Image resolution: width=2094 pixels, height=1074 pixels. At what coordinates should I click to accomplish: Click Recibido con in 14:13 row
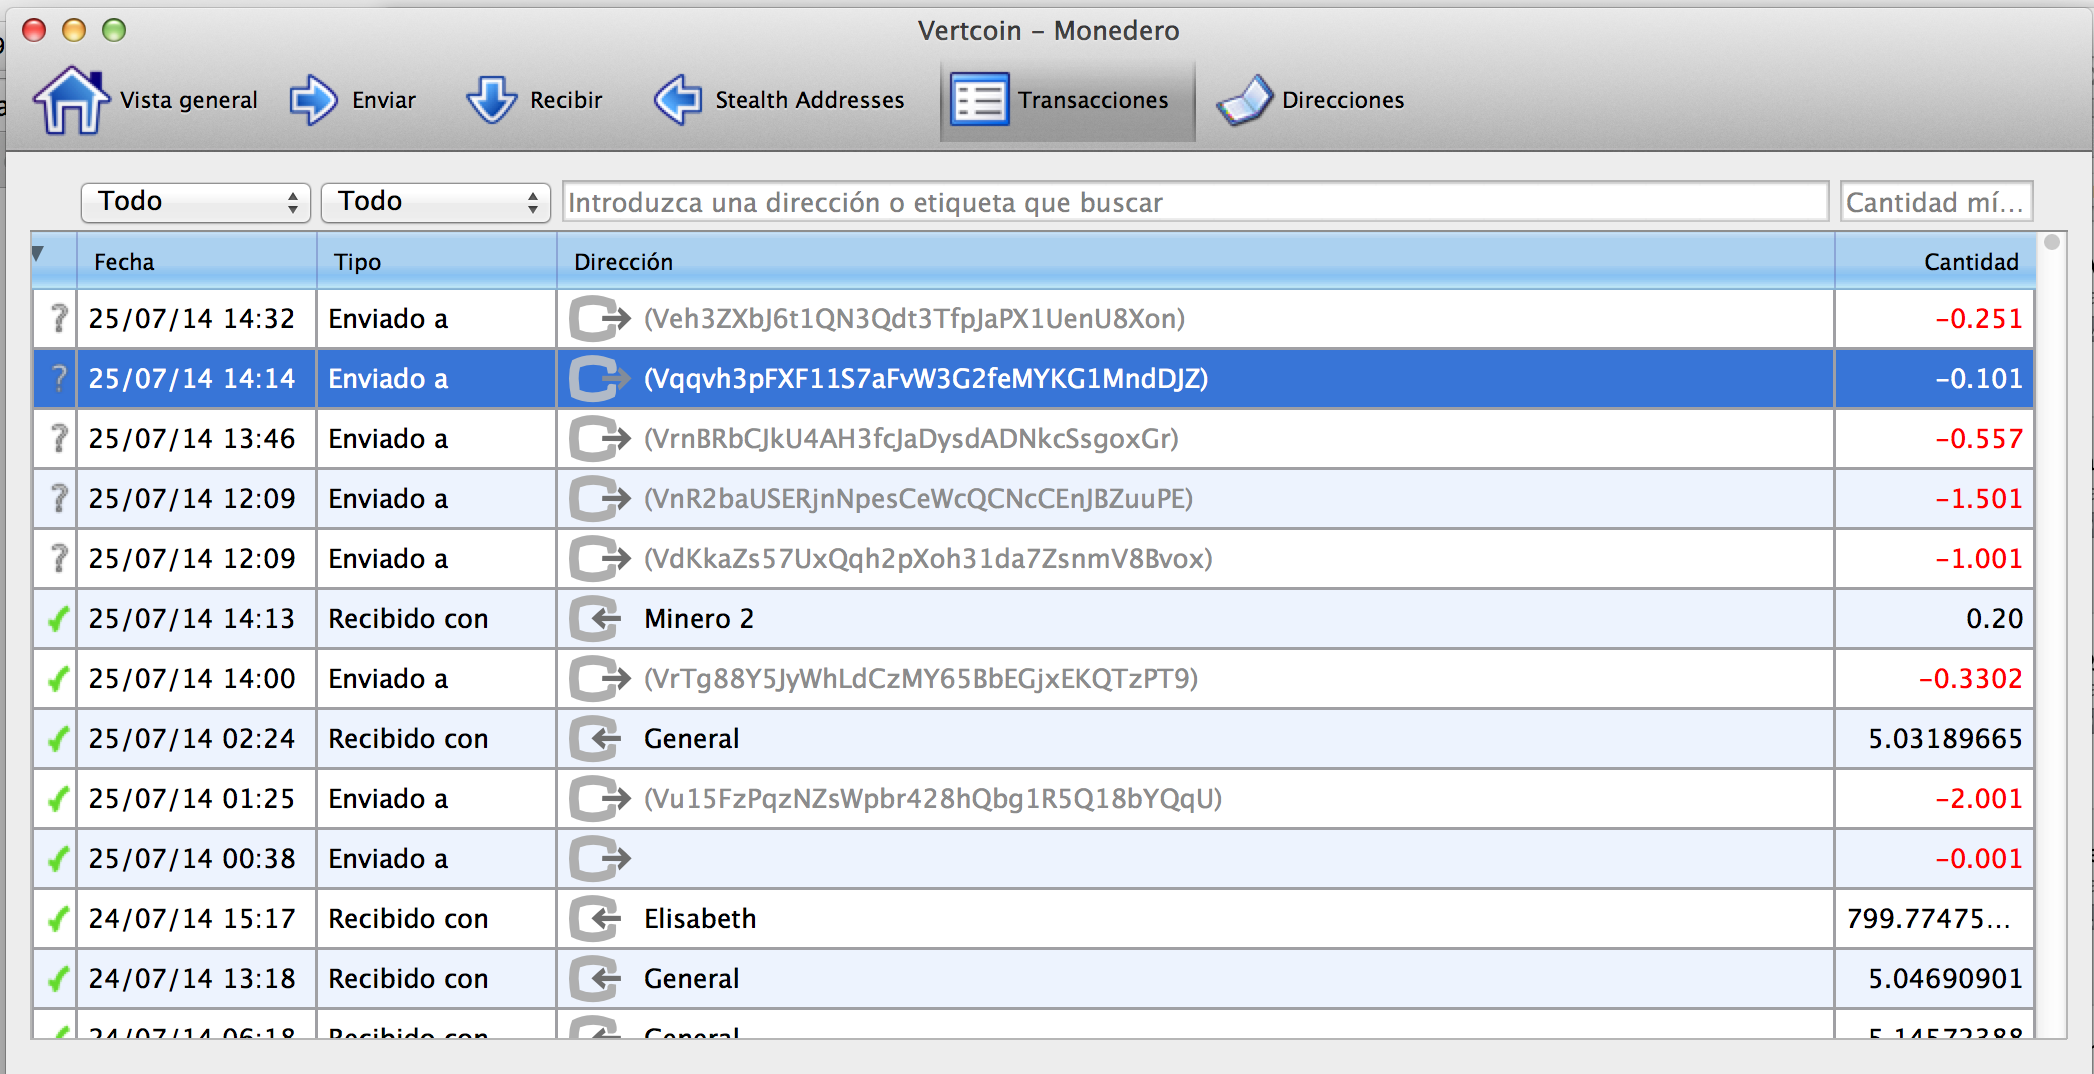pyautogui.click(x=408, y=619)
